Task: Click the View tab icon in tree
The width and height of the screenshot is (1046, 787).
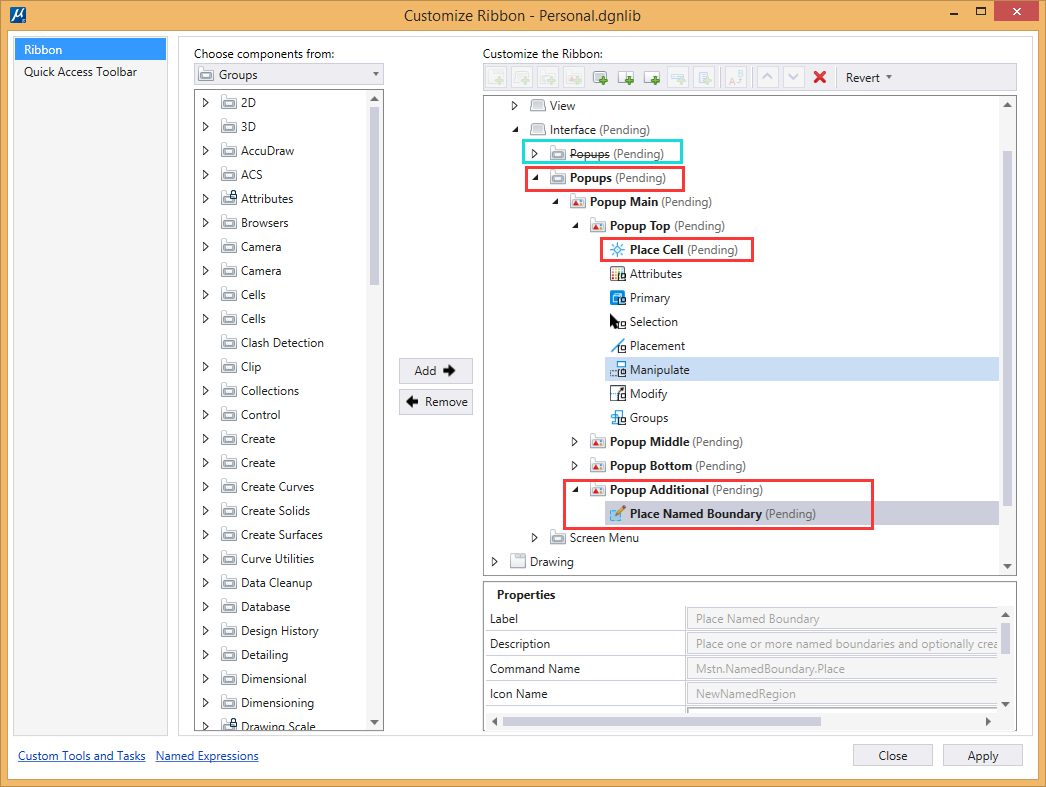Action: (x=538, y=106)
